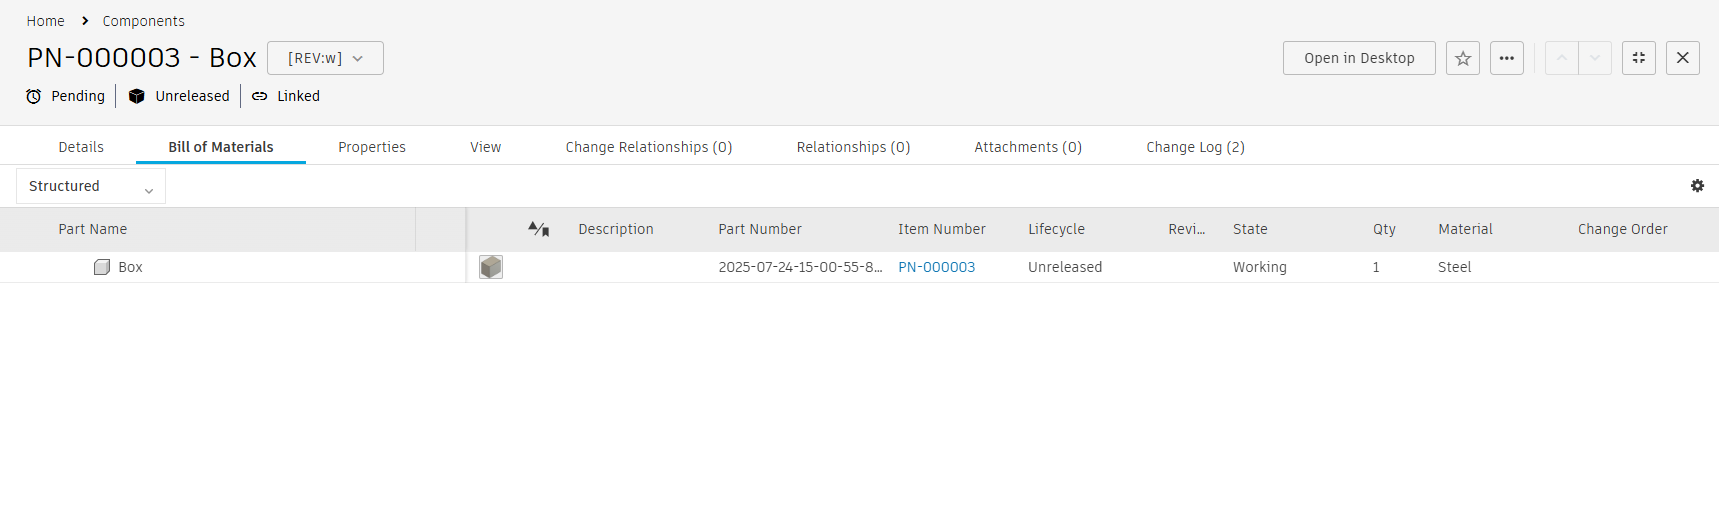Open the PN-000003 item number link
Image resolution: width=1719 pixels, height=526 pixels.
[936, 267]
